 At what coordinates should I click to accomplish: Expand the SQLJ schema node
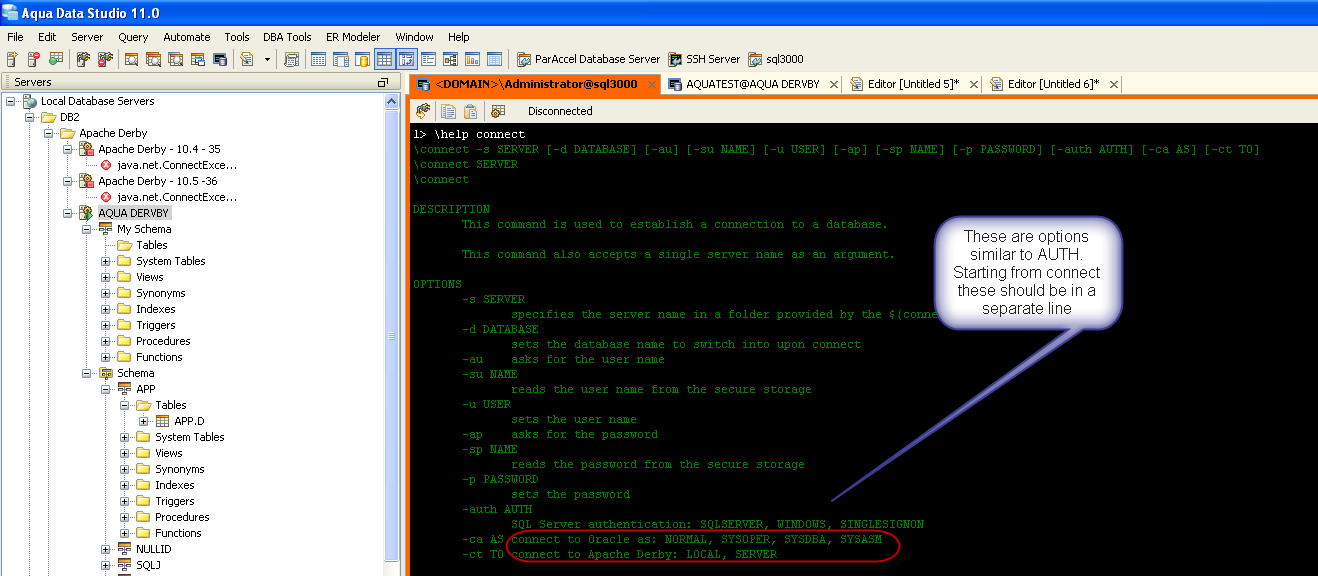click(106, 565)
